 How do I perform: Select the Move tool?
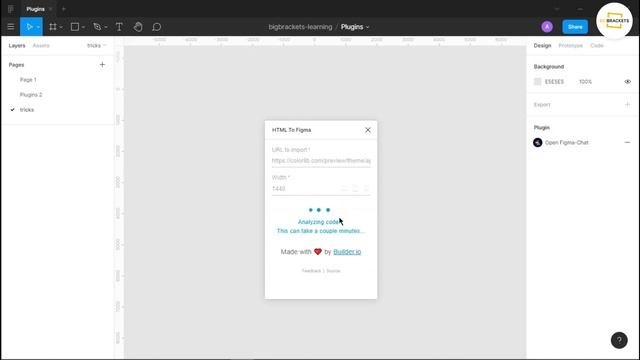click(29, 27)
